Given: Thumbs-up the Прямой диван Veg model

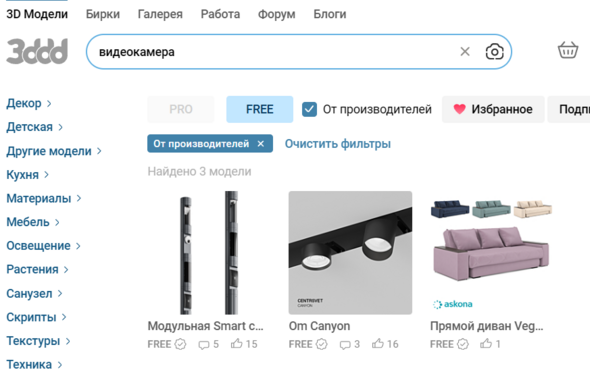Looking at the screenshot, I should coord(486,344).
